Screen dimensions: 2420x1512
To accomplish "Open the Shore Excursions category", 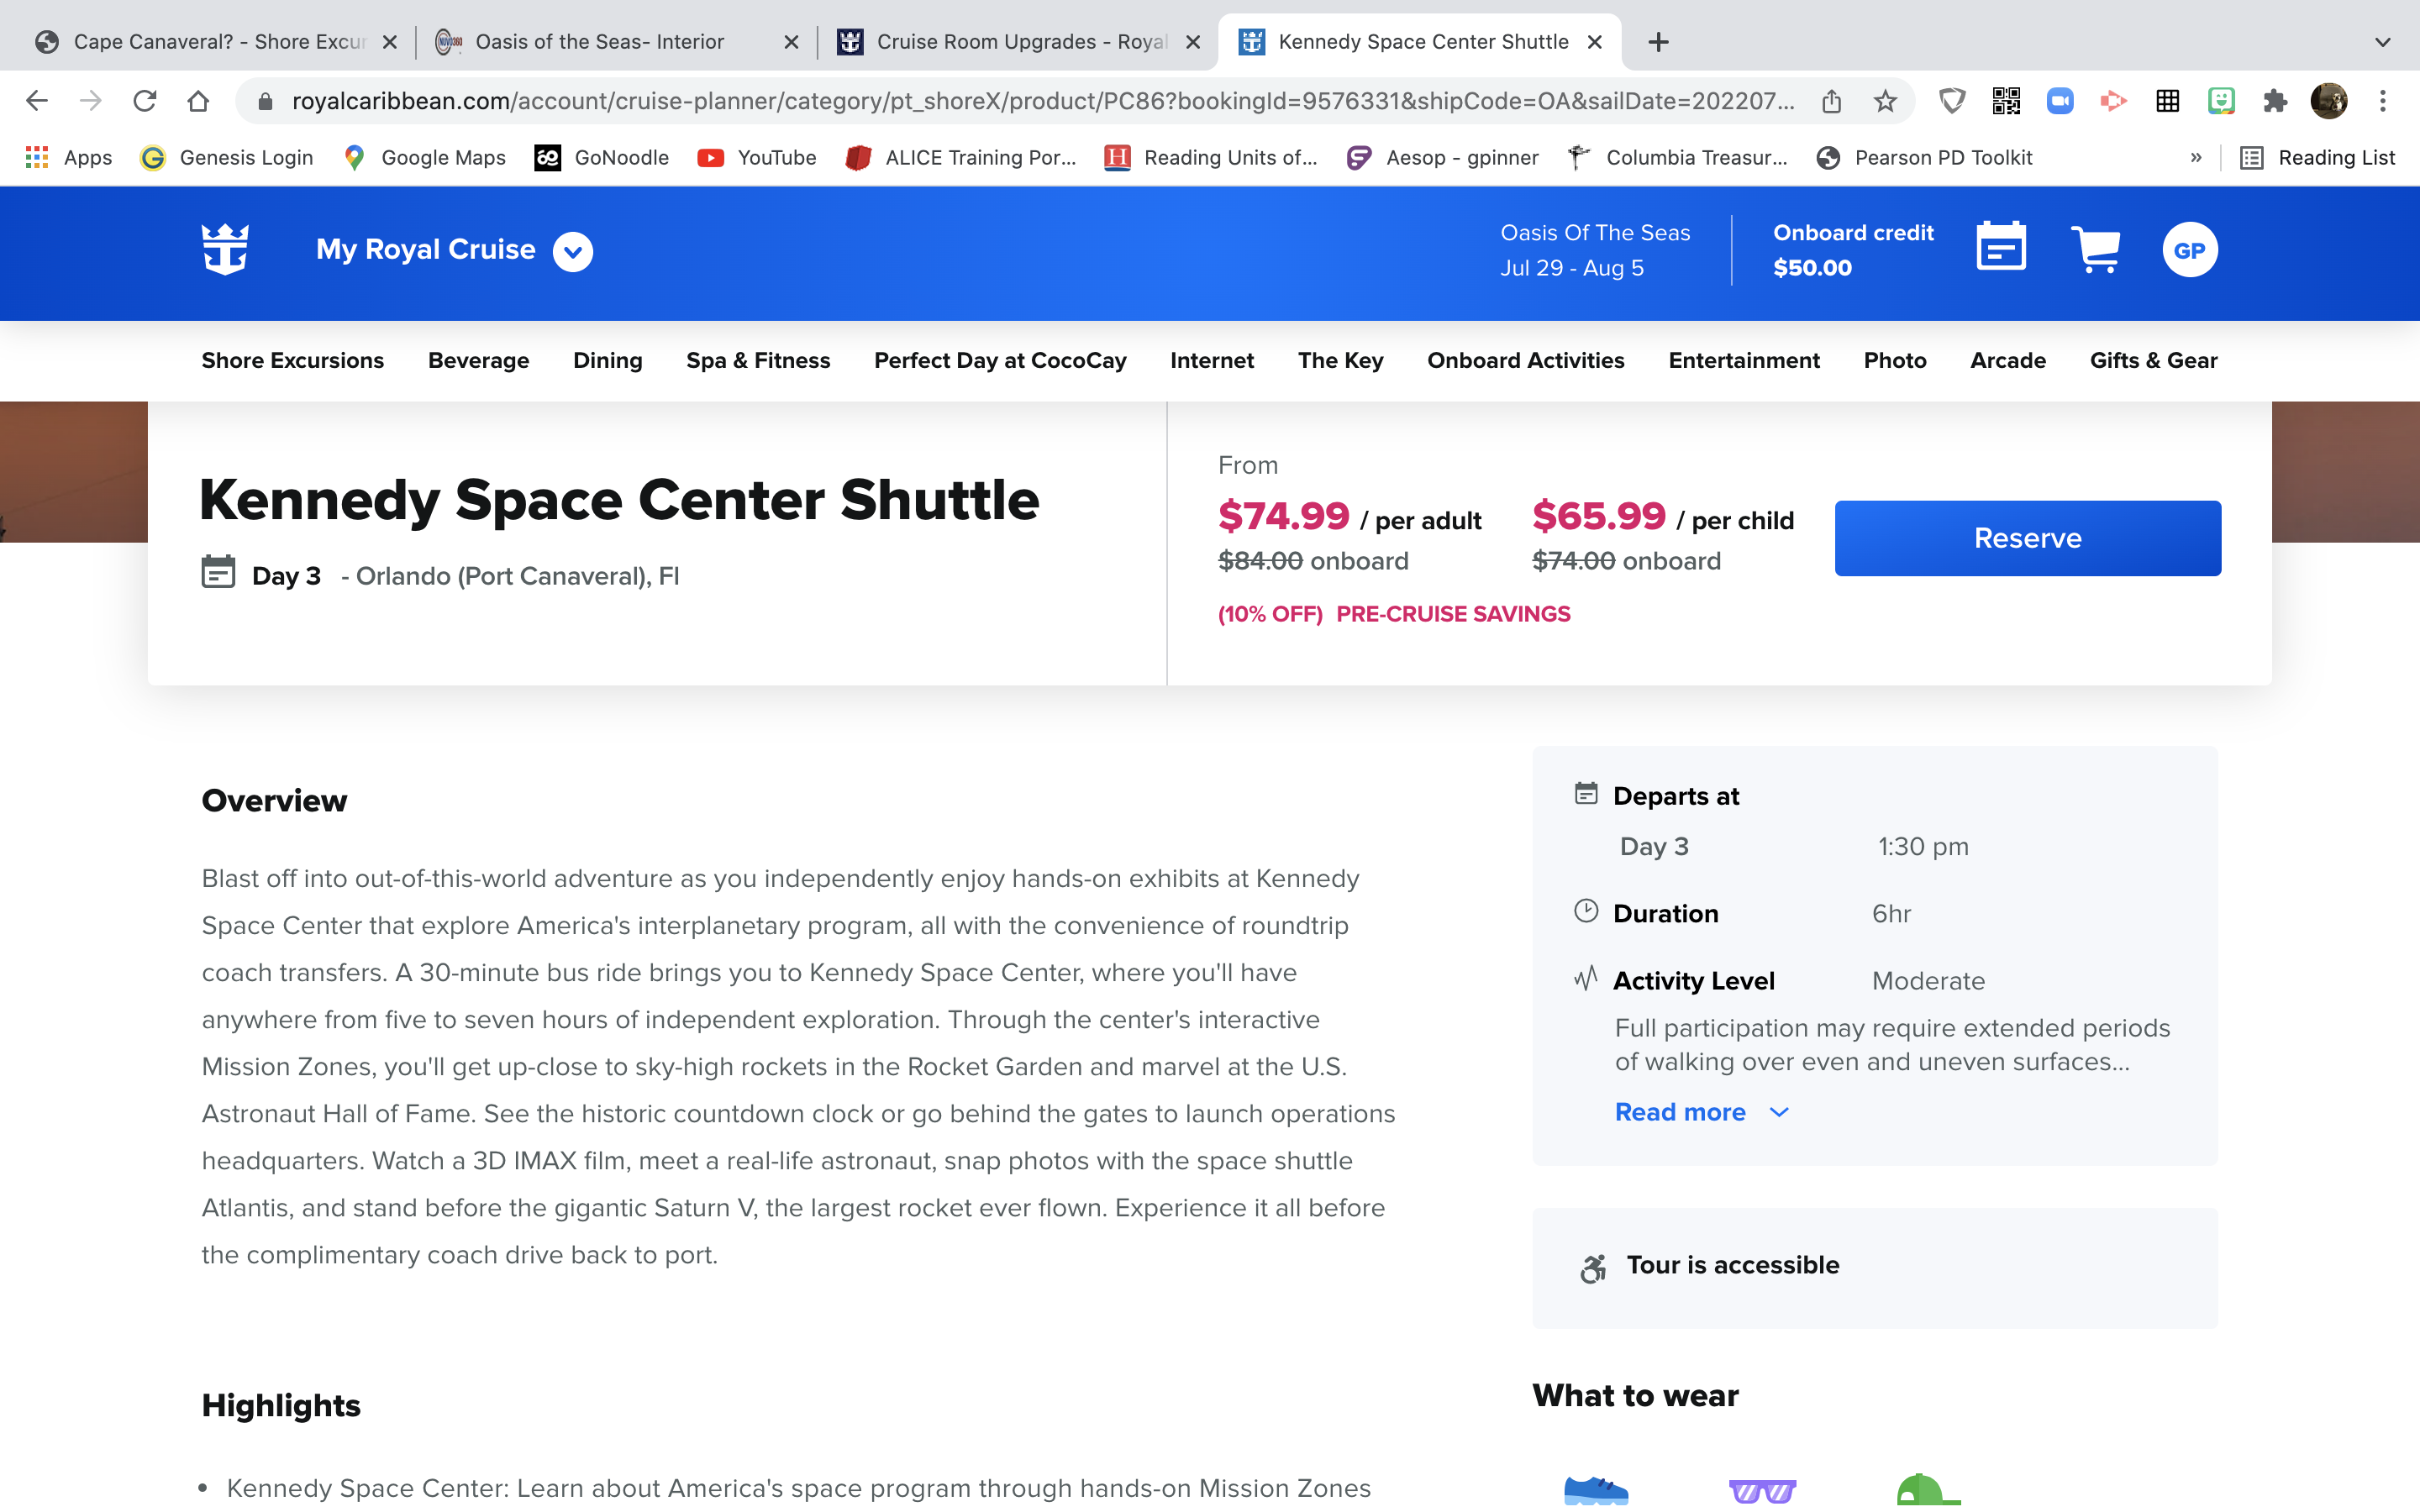I will click(293, 361).
